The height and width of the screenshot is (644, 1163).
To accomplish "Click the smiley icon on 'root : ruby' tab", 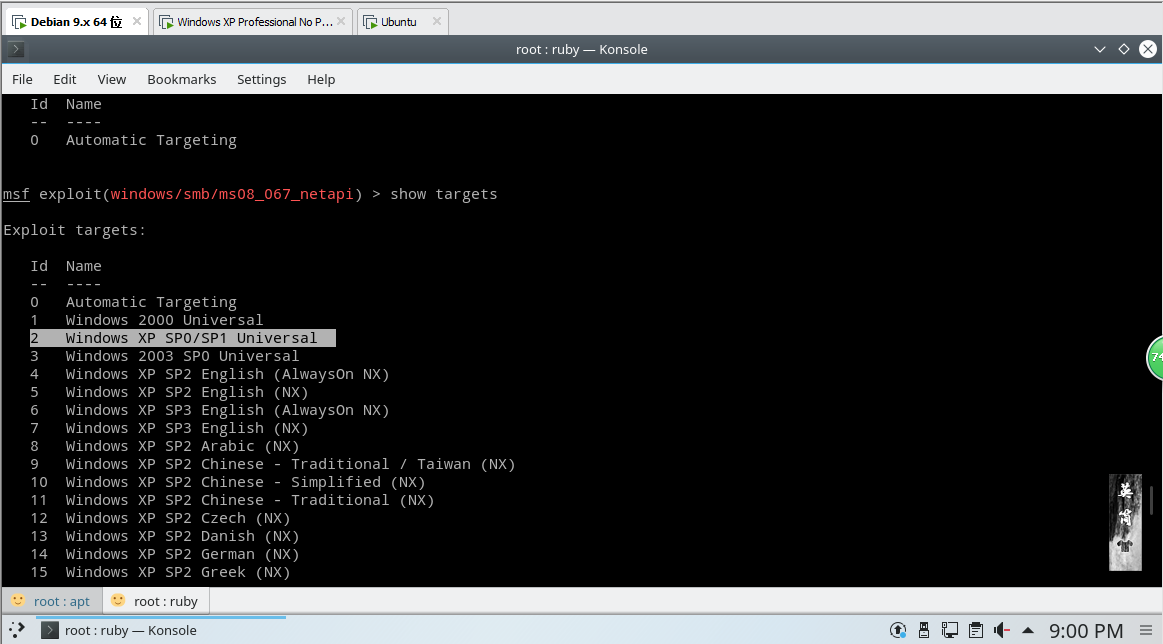I will point(118,600).
